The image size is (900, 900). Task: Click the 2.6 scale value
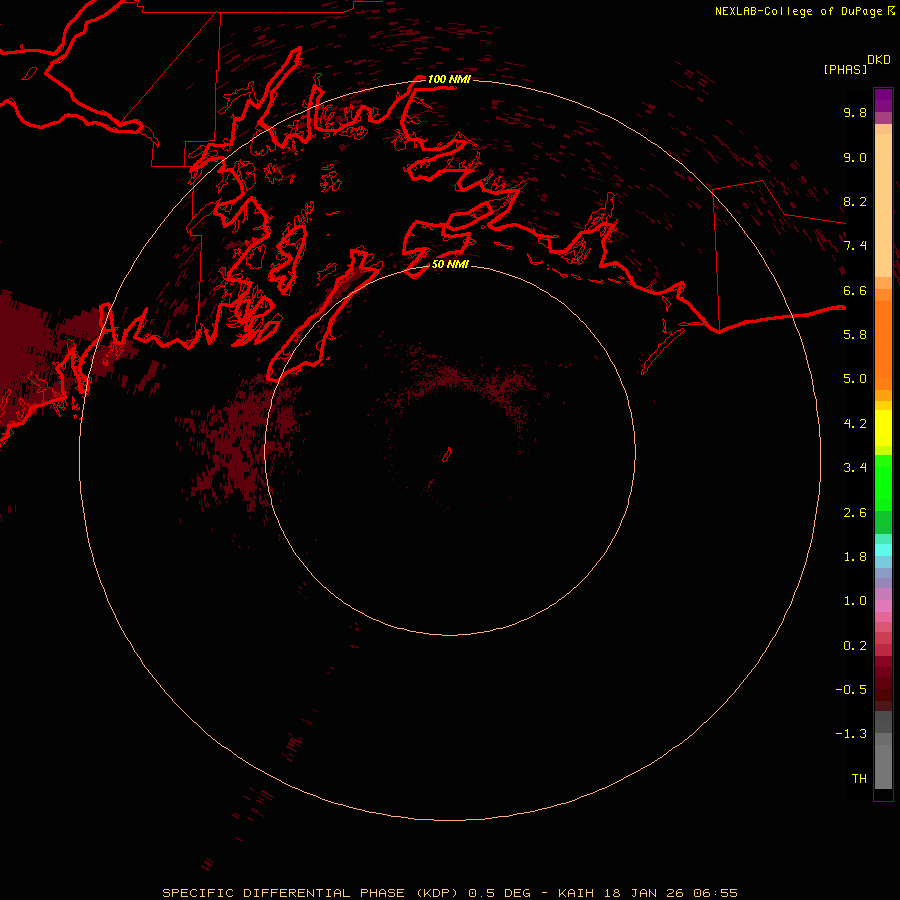click(855, 513)
